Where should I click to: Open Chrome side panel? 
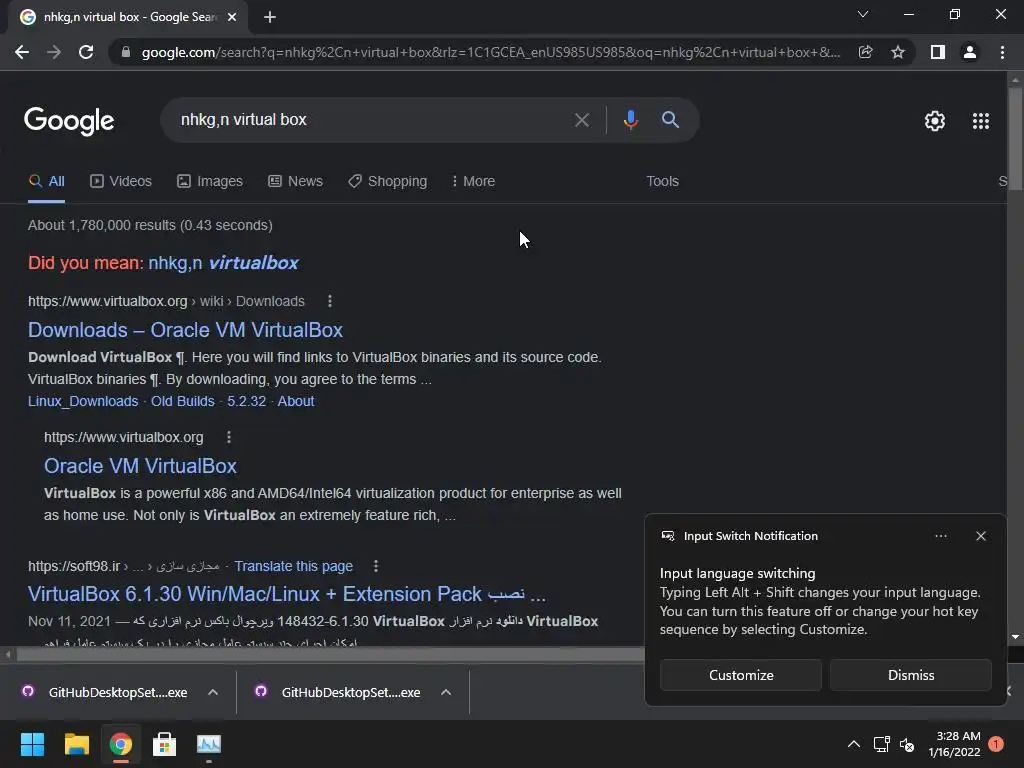click(938, 52)
